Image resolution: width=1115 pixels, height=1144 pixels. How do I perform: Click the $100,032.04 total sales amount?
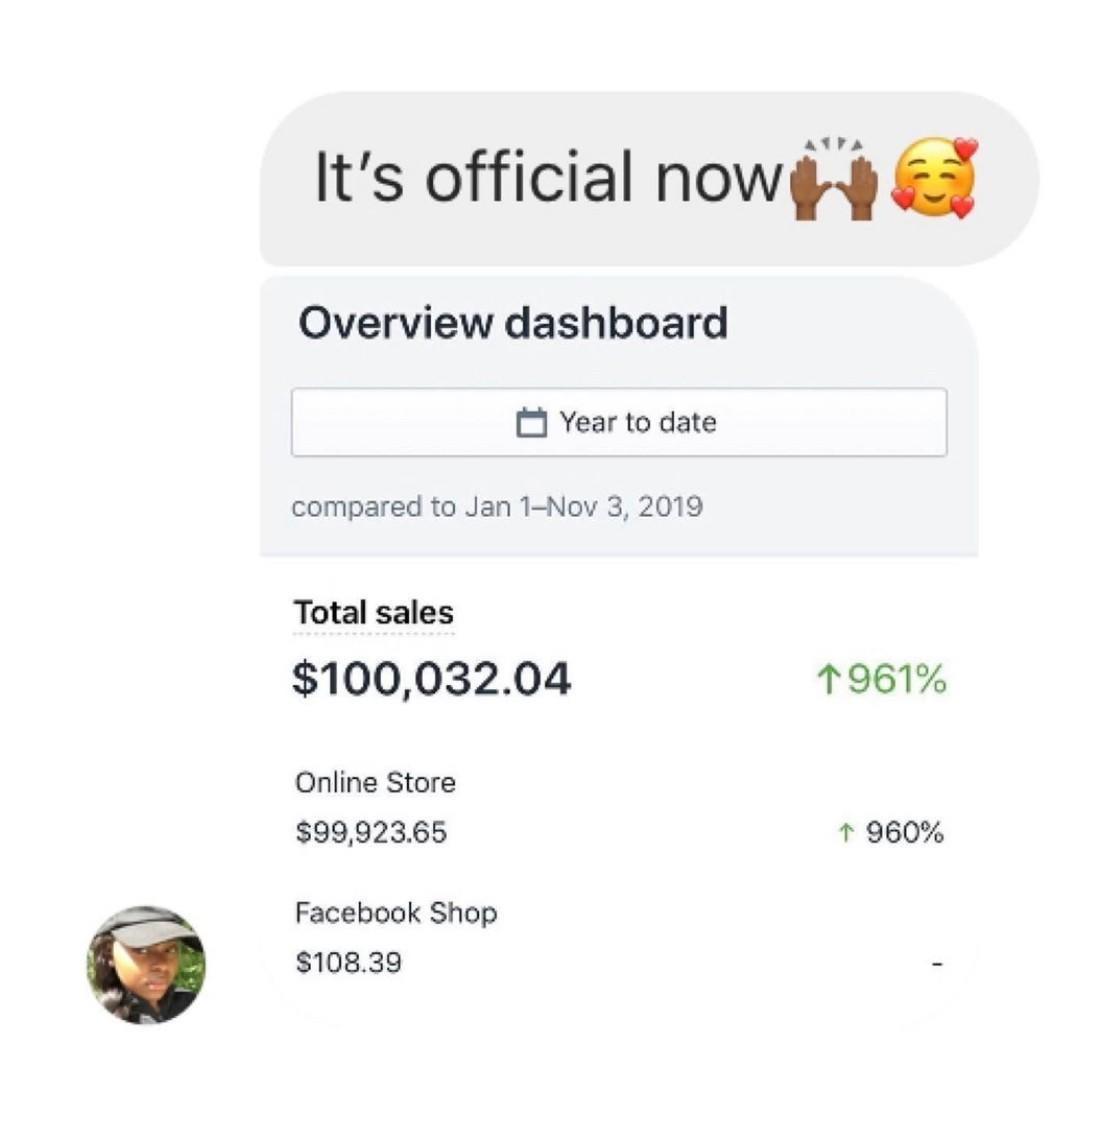431,679
